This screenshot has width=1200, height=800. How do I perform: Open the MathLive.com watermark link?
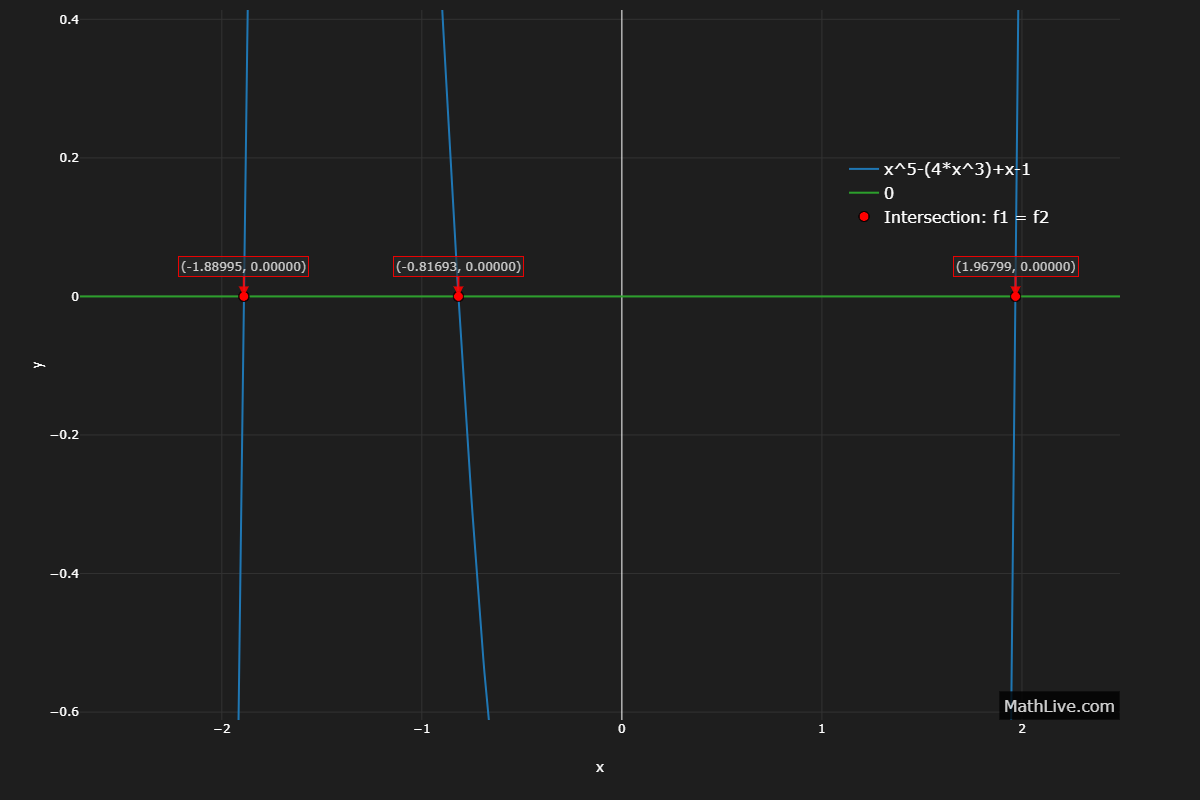1058,706
